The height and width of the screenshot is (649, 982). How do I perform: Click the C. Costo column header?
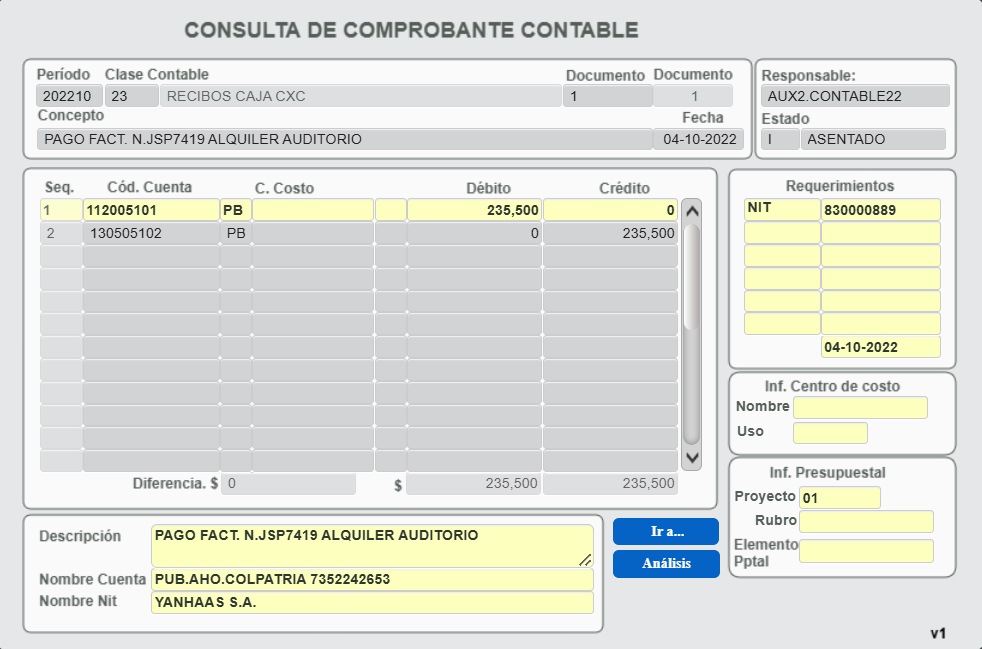click(284, 189)
